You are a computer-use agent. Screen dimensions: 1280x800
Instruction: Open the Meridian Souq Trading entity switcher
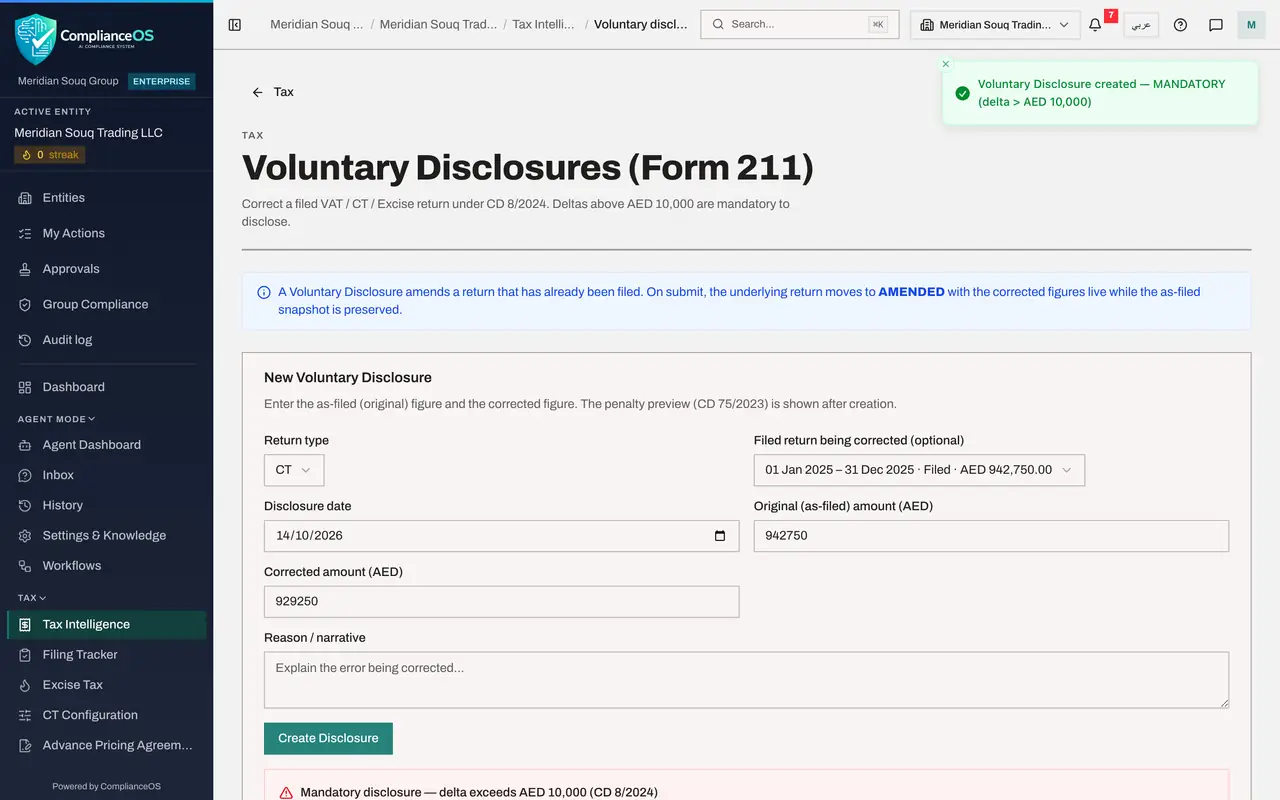pos(995,25)
